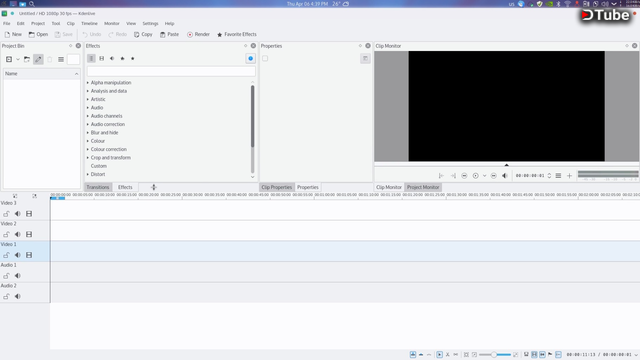The width and height of the screenshot is (640, 360).
Task: Switch to Clip Properties tab
Action: [x=277, y=187]
